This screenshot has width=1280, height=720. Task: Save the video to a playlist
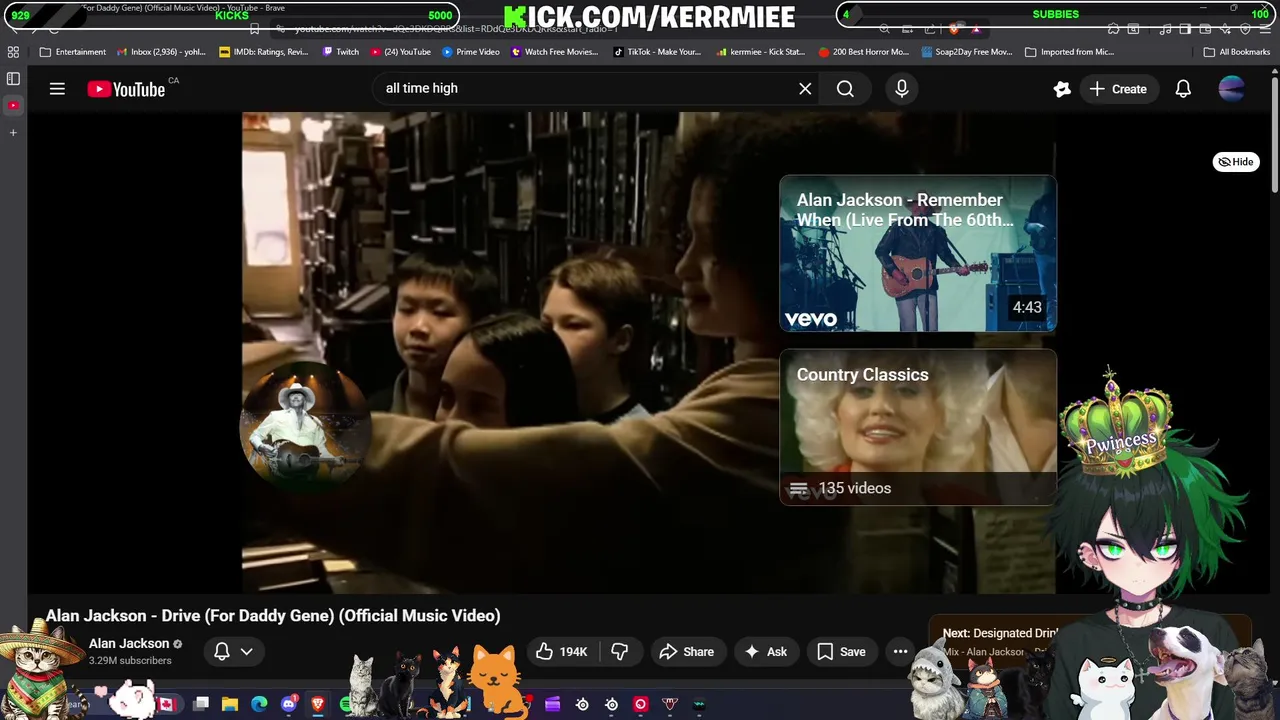tap(841, 652)
